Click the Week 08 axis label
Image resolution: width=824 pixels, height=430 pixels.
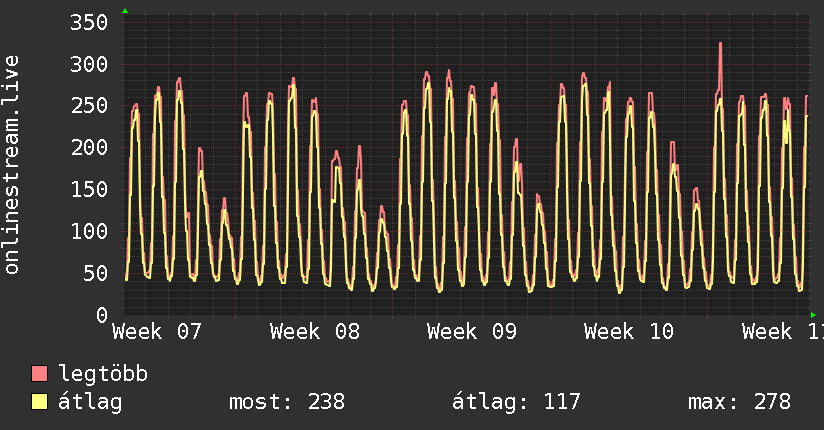(315, 331)
